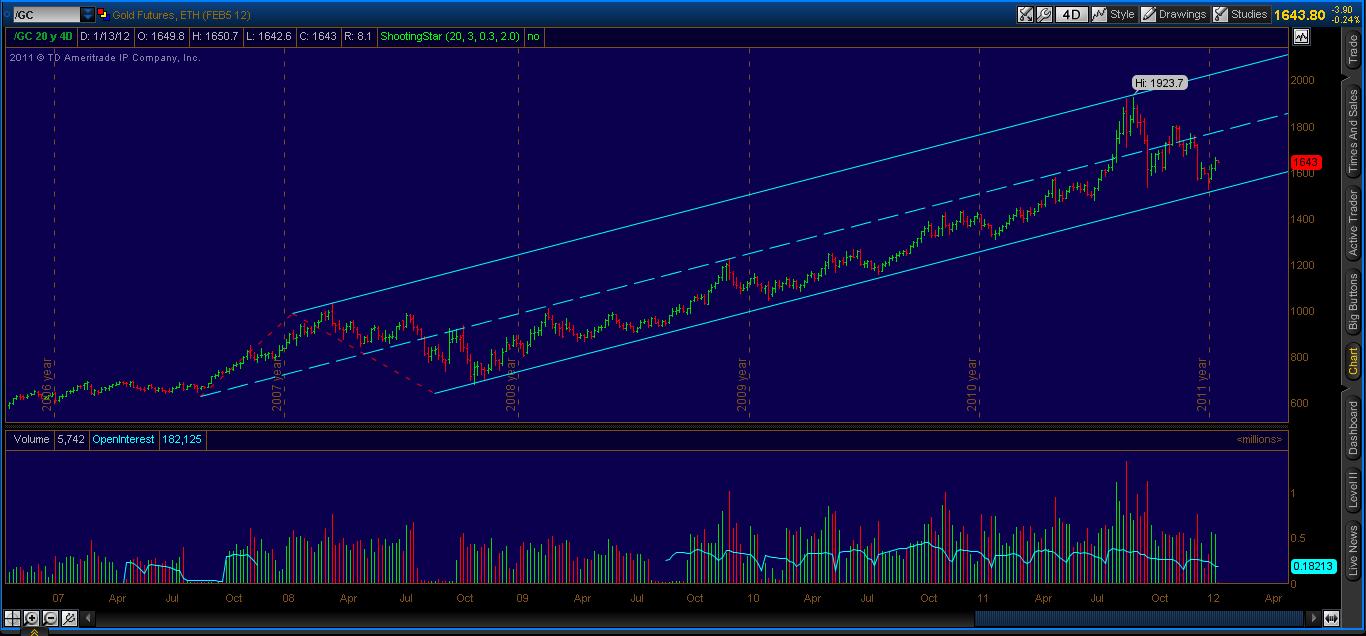Click the red 1643 last-price tag on axis
1366x636 pixels.
[x=1306, y=162]
